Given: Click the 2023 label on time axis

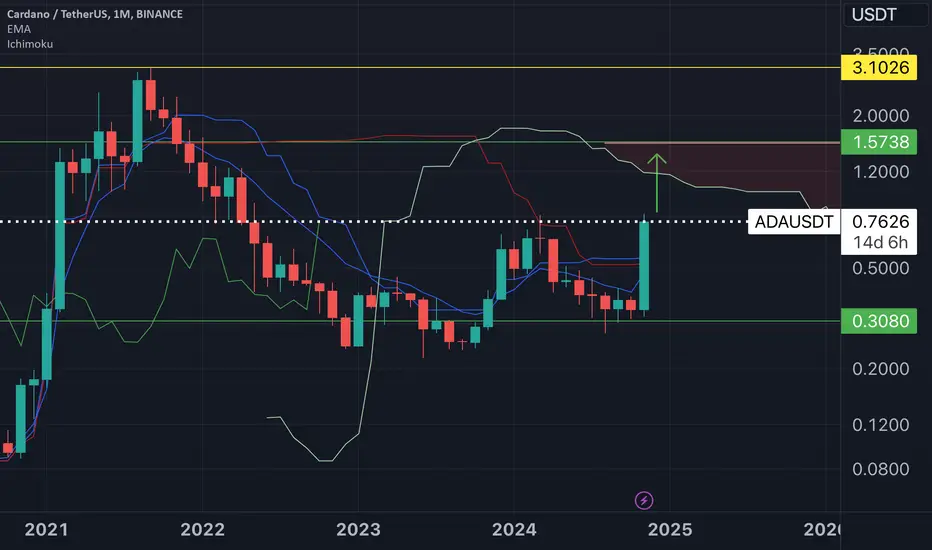Looking at the screenshot, I should tap(358, 529).
